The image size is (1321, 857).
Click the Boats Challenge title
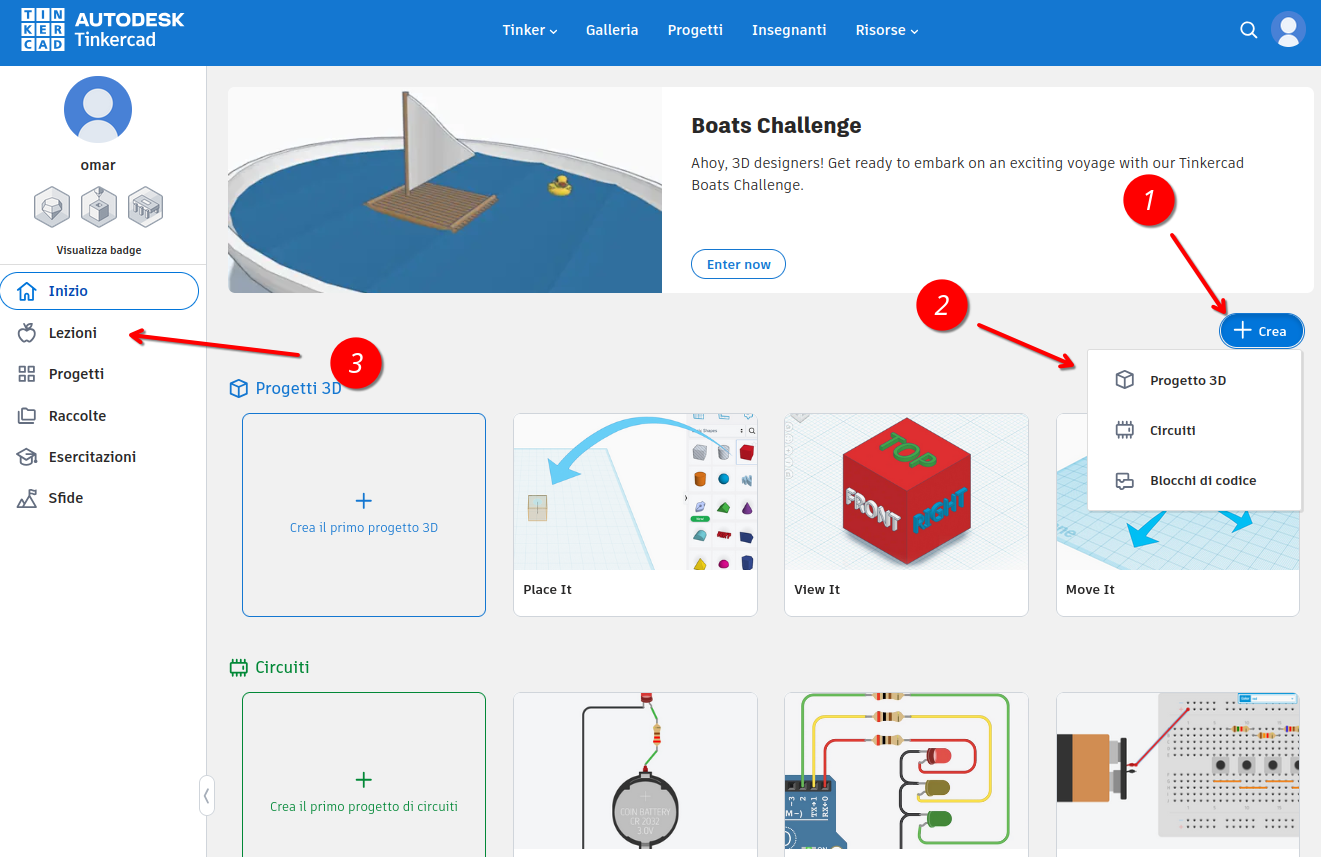click(x=776, y=126)
